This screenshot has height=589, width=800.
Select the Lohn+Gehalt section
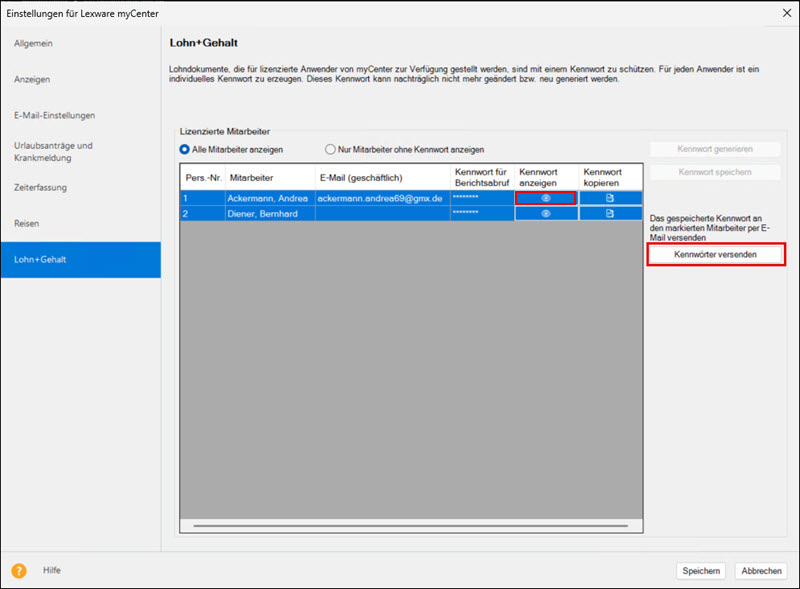[81, 260]
